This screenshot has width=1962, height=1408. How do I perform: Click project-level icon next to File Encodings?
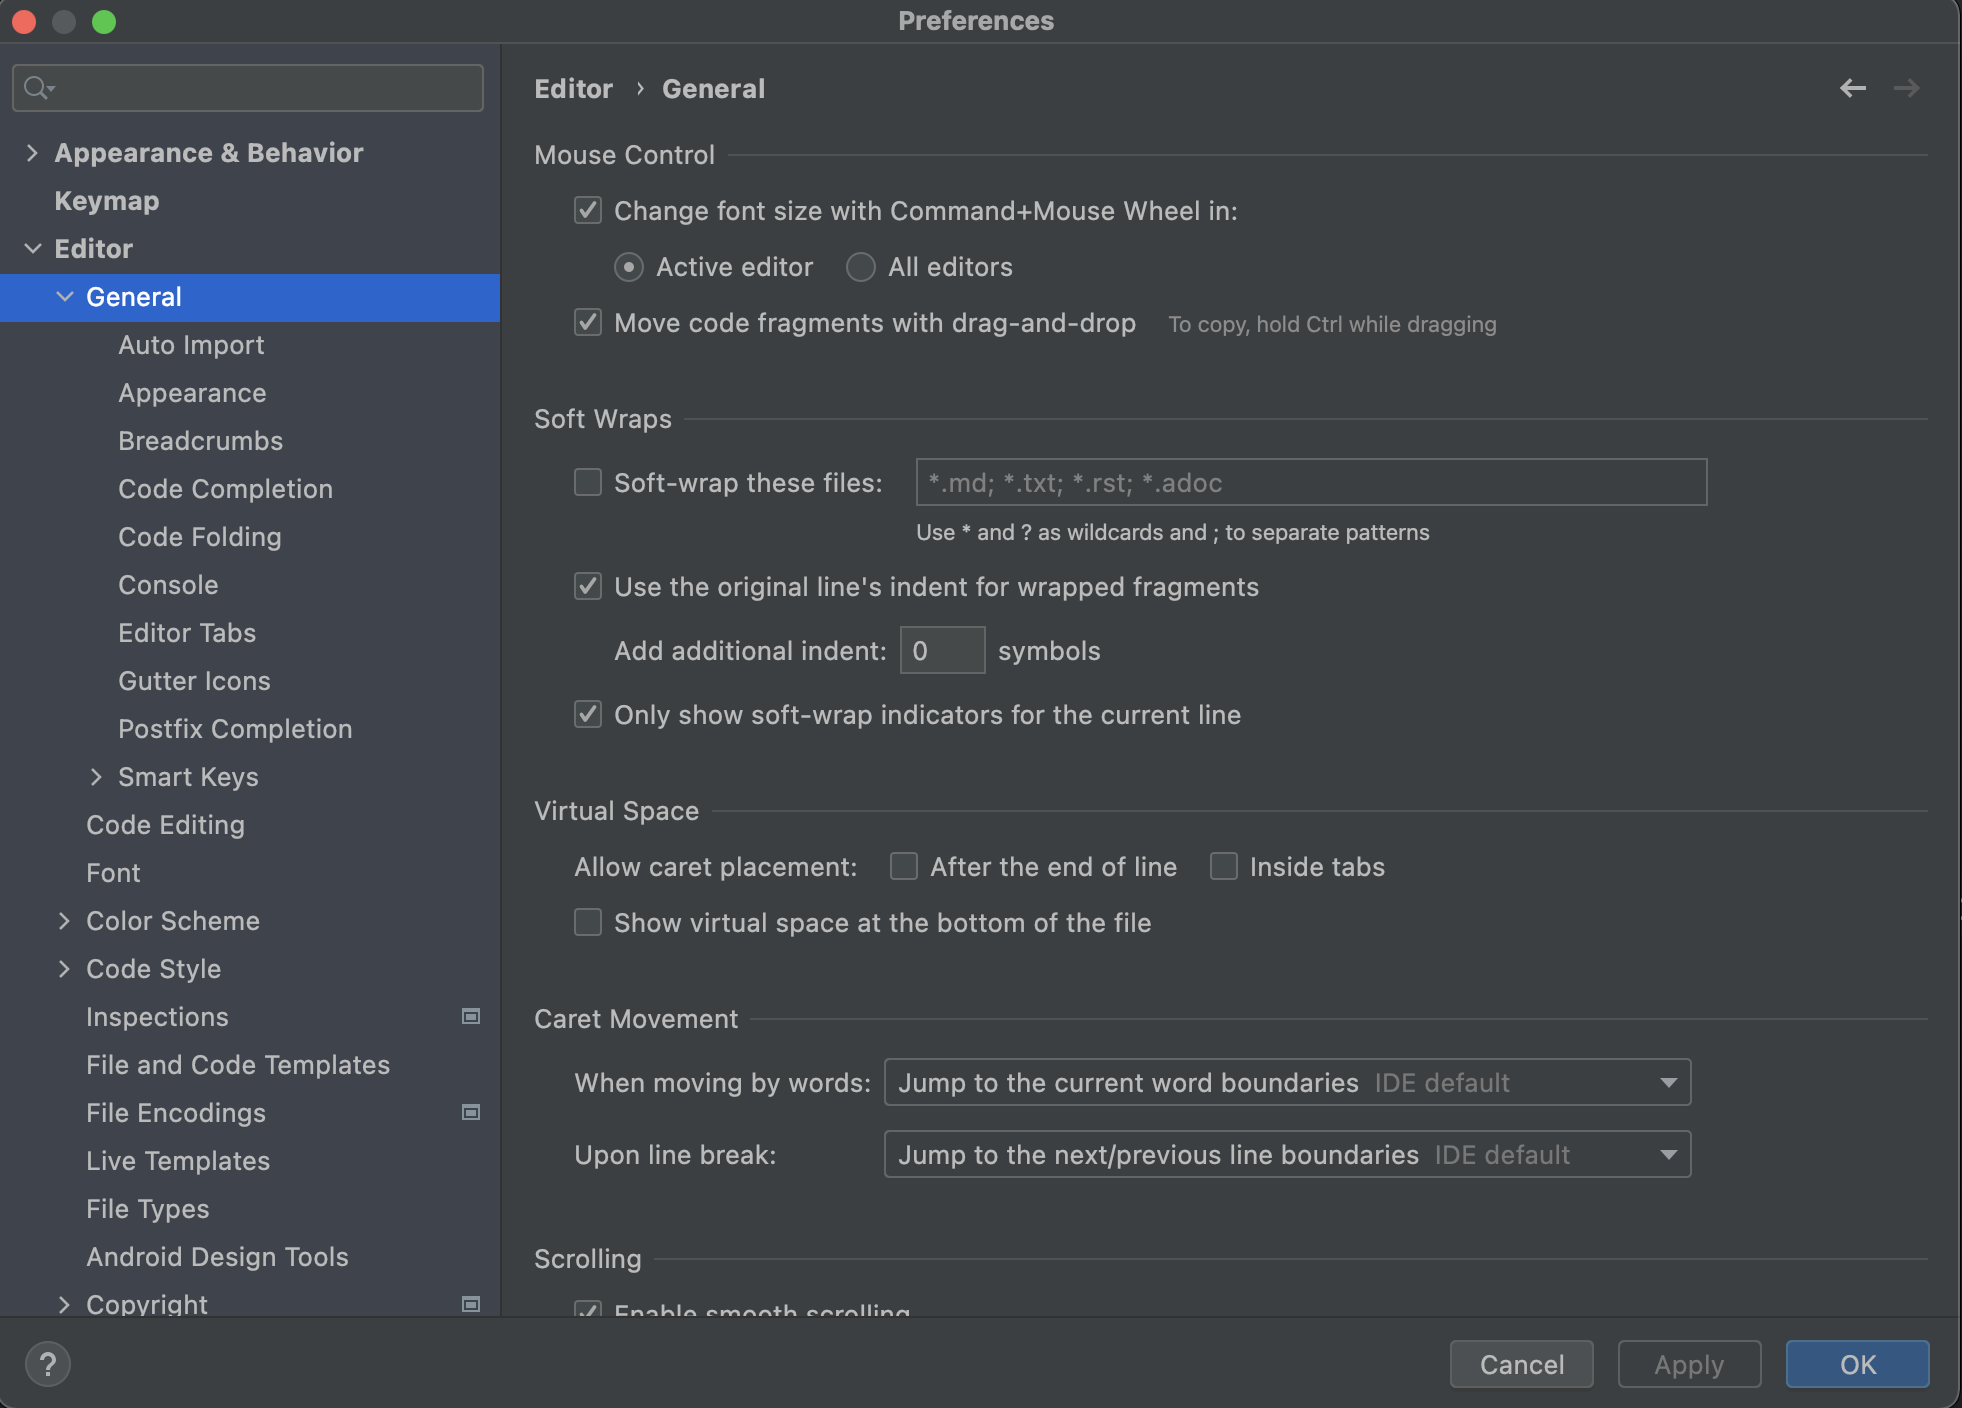tap(471, 1113)
